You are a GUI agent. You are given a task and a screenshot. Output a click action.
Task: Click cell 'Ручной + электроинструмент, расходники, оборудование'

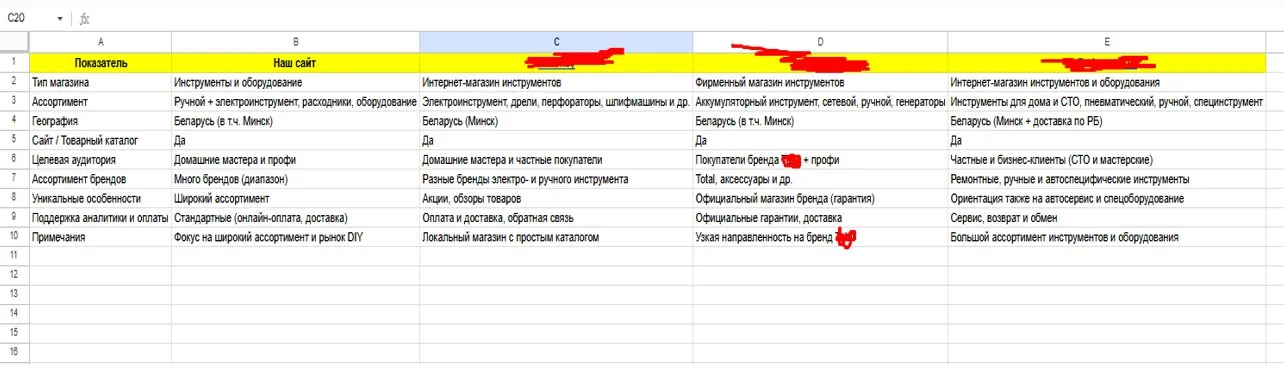click(295, 101)
